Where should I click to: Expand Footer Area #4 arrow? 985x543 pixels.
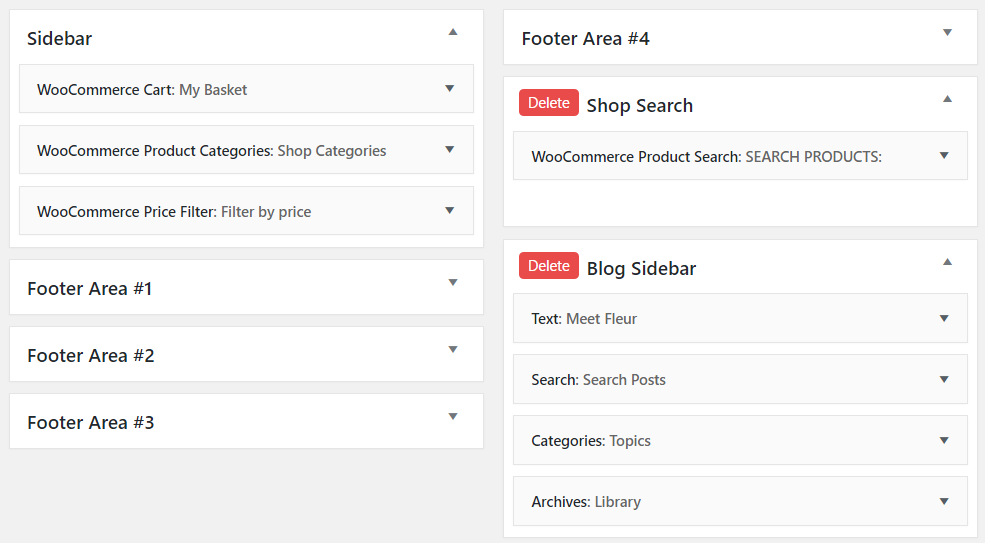[947, 33]
